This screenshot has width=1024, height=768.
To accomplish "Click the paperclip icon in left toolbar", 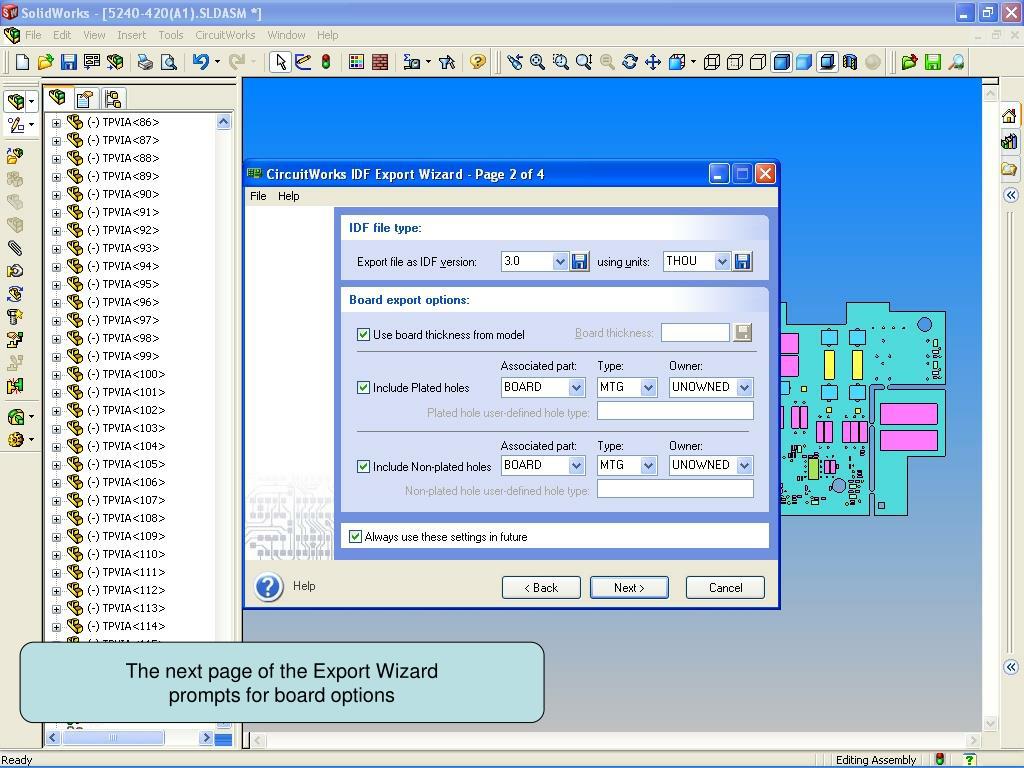I will [x=14, y=248].
